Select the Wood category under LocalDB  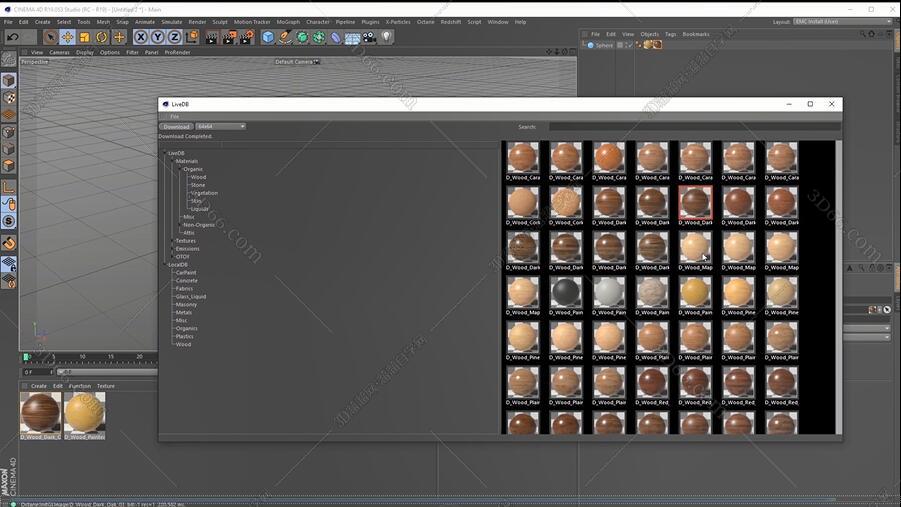click(183, 344)
